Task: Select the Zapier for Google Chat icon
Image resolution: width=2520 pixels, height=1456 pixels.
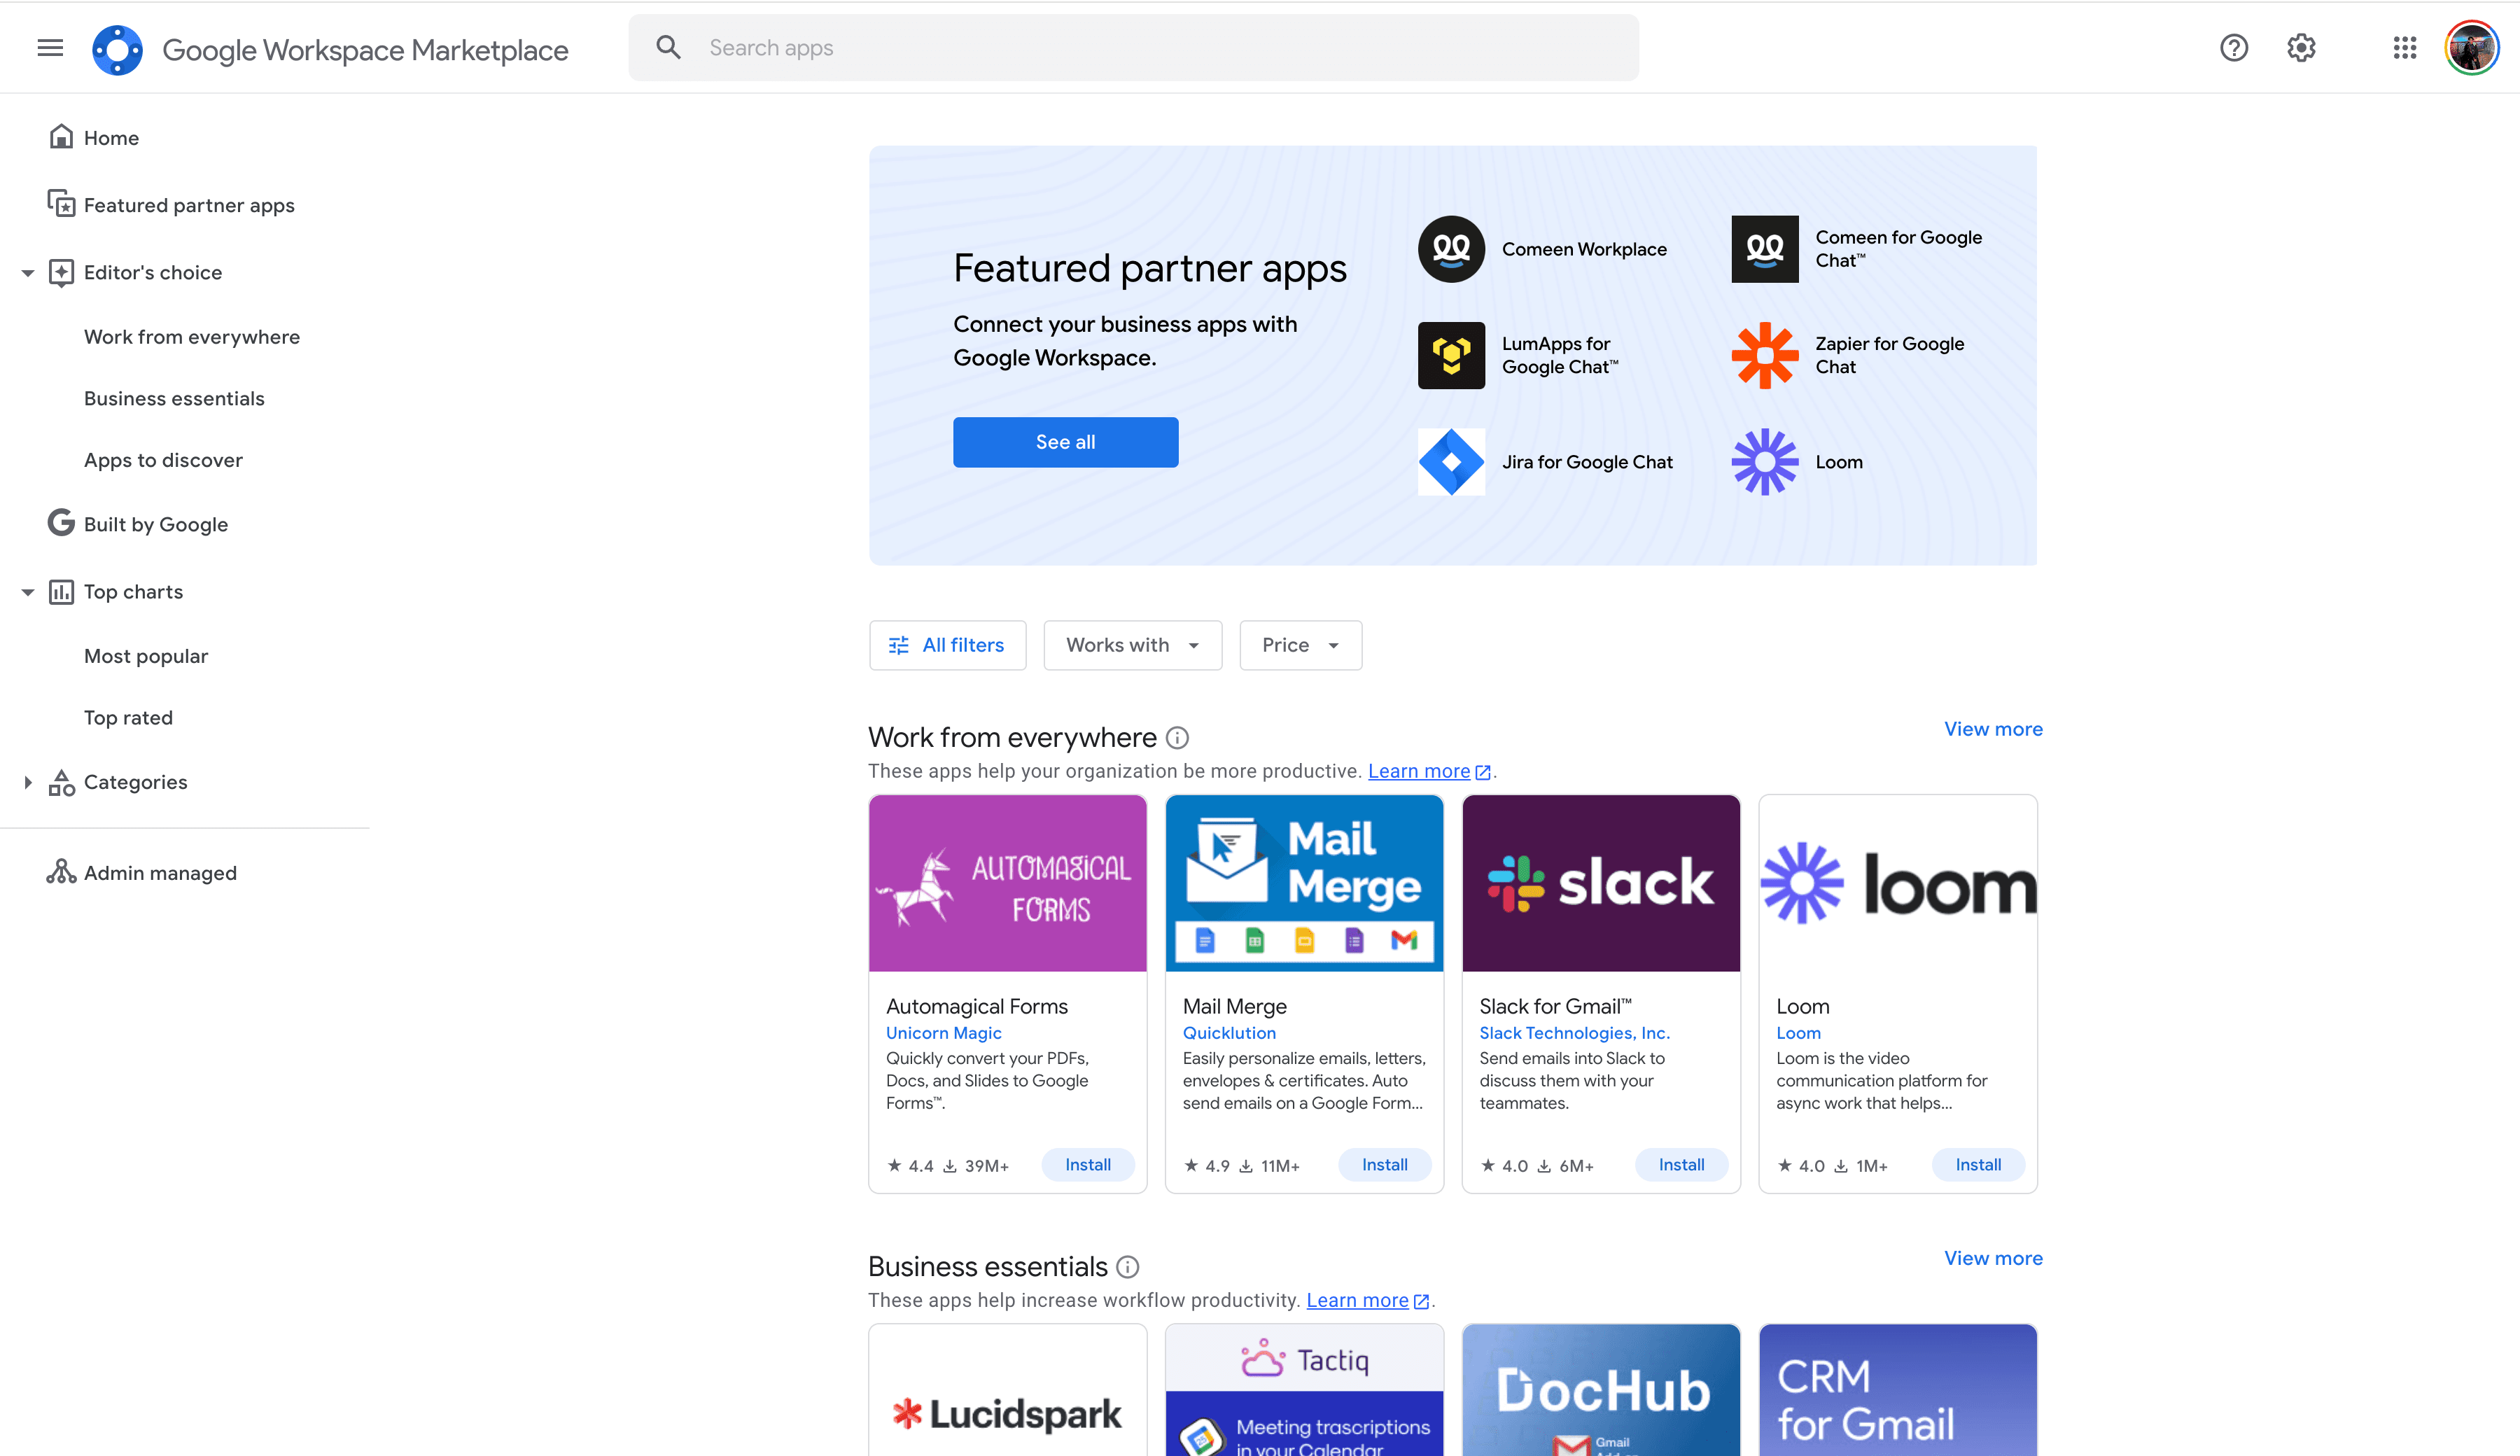Action: point(1765,355)
